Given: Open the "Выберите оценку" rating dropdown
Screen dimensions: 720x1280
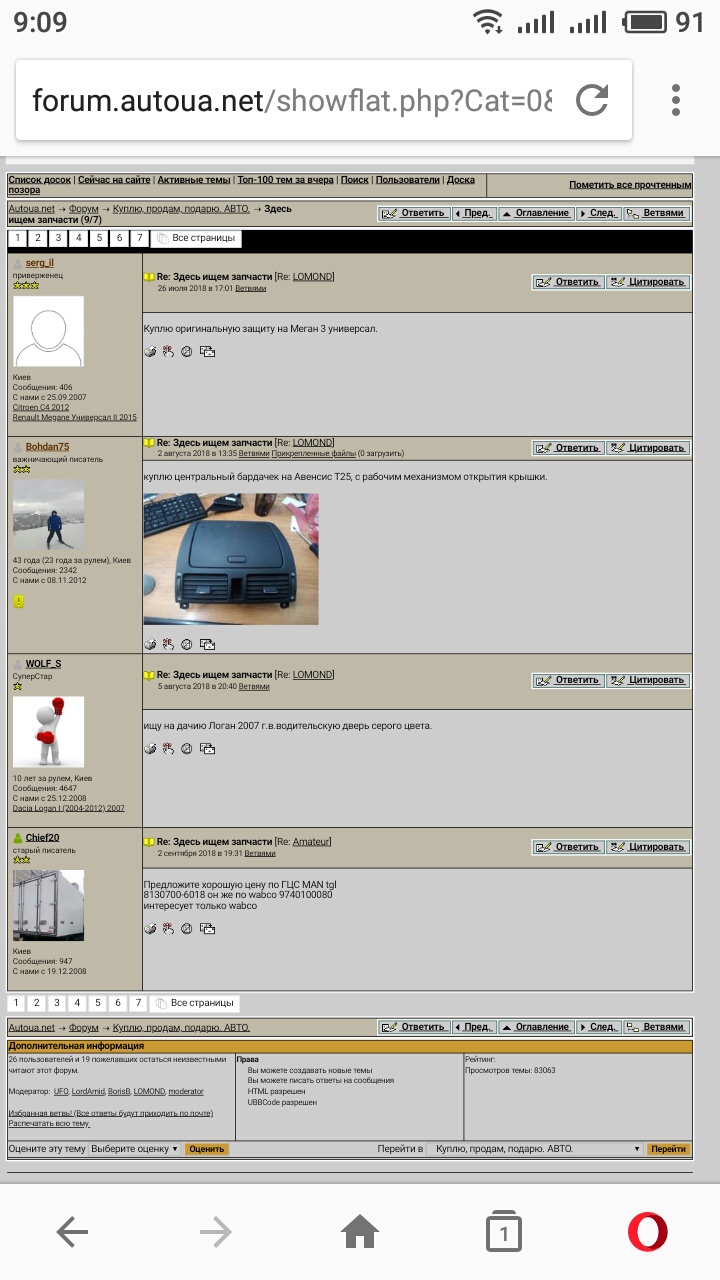Looking at the screenshot, I should pyautogui.click(x=134, y=1149).
